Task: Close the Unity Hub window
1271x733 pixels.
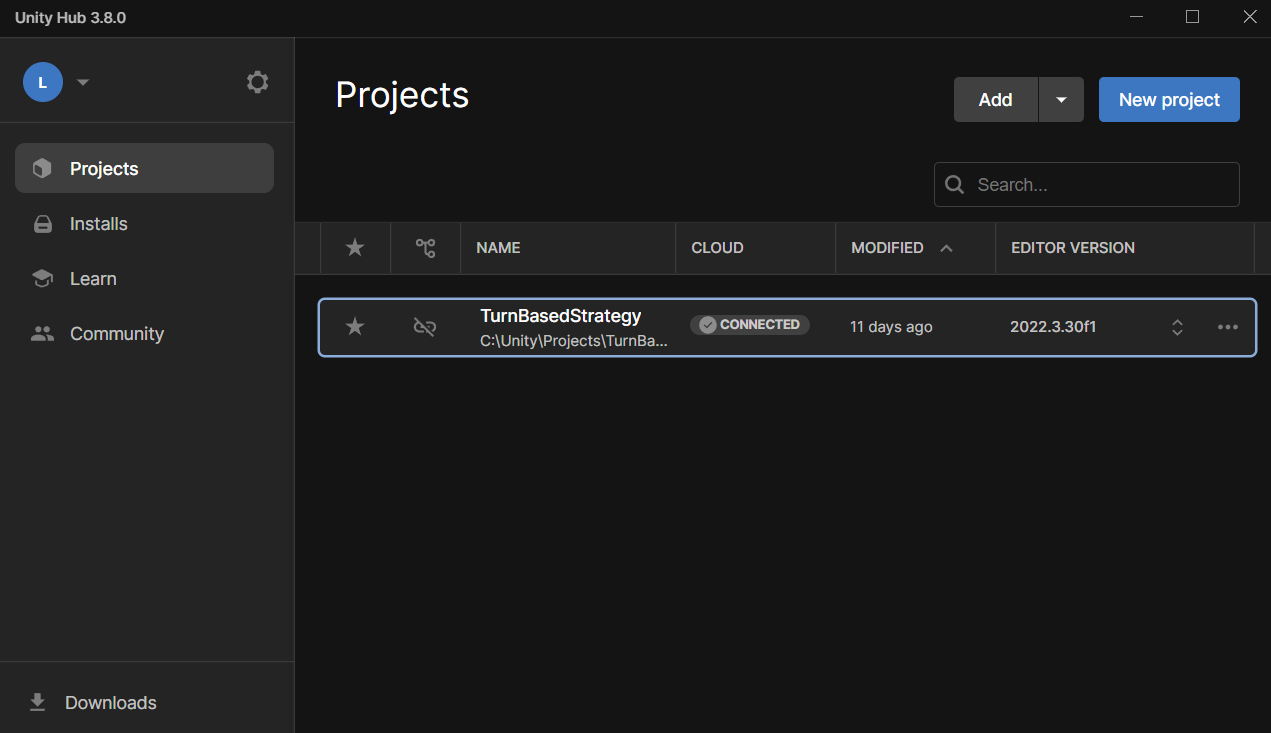Action: coord(1249,17)
